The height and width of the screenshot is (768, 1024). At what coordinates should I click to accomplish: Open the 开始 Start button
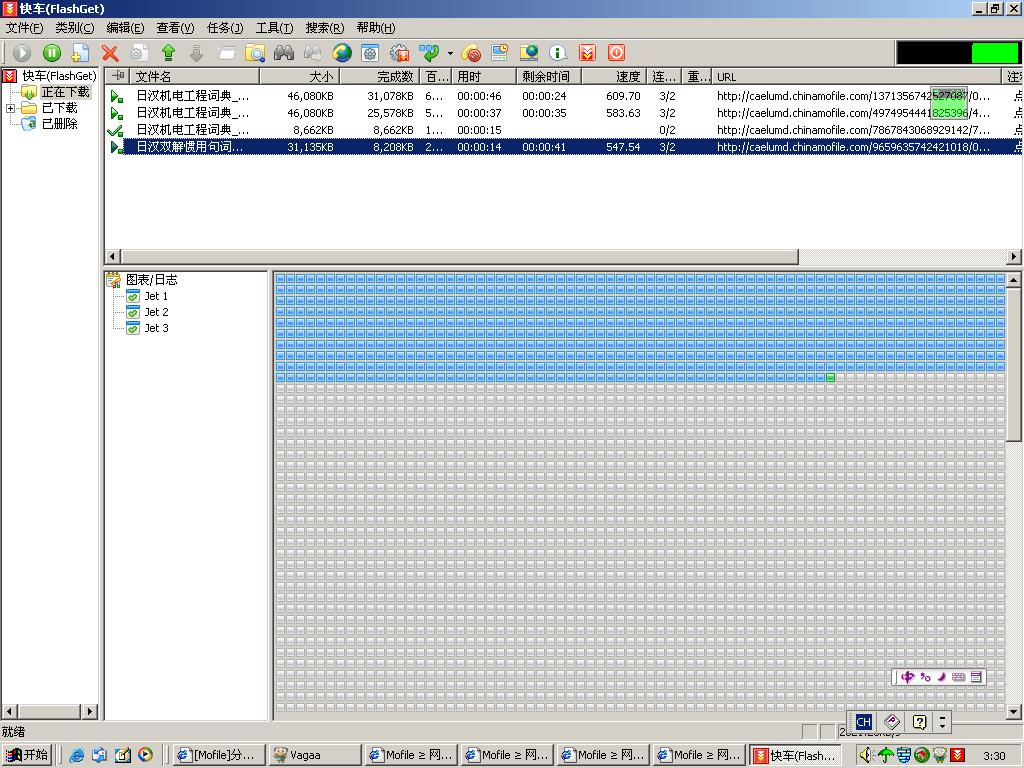27,755
